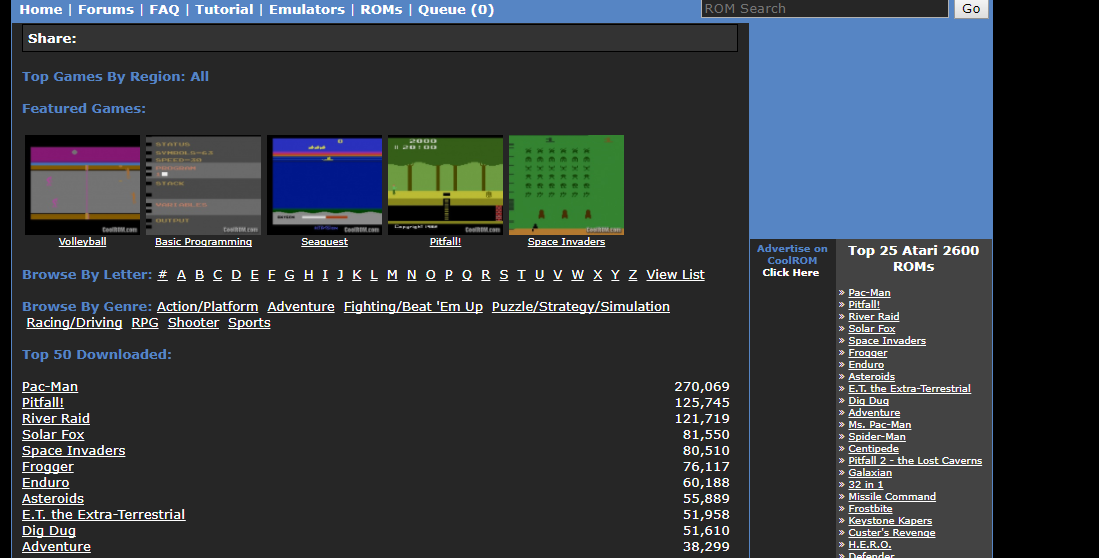Browse games starting with letter S
Image resolution: width=1099 pixels, height=558 pixels.
tap(504, 275)
